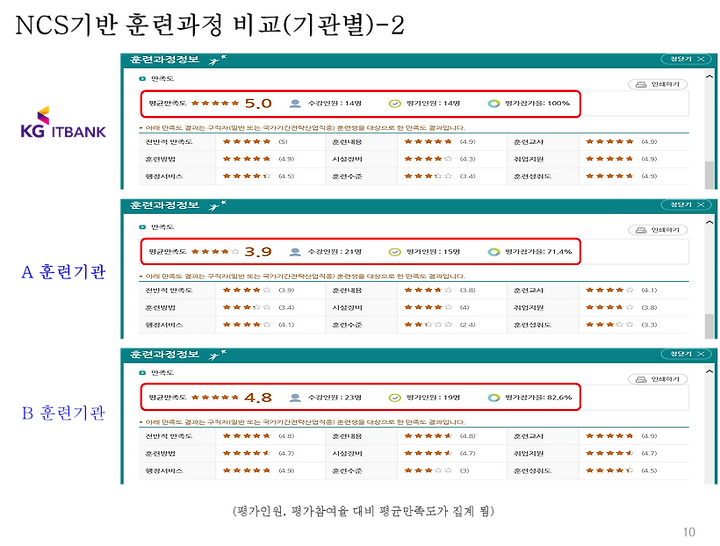This screenshot has height=546, width=720.
Task: Click check icon beside 평가인원 : 15명
Action: pyautogui.click(x=394, y=252)
